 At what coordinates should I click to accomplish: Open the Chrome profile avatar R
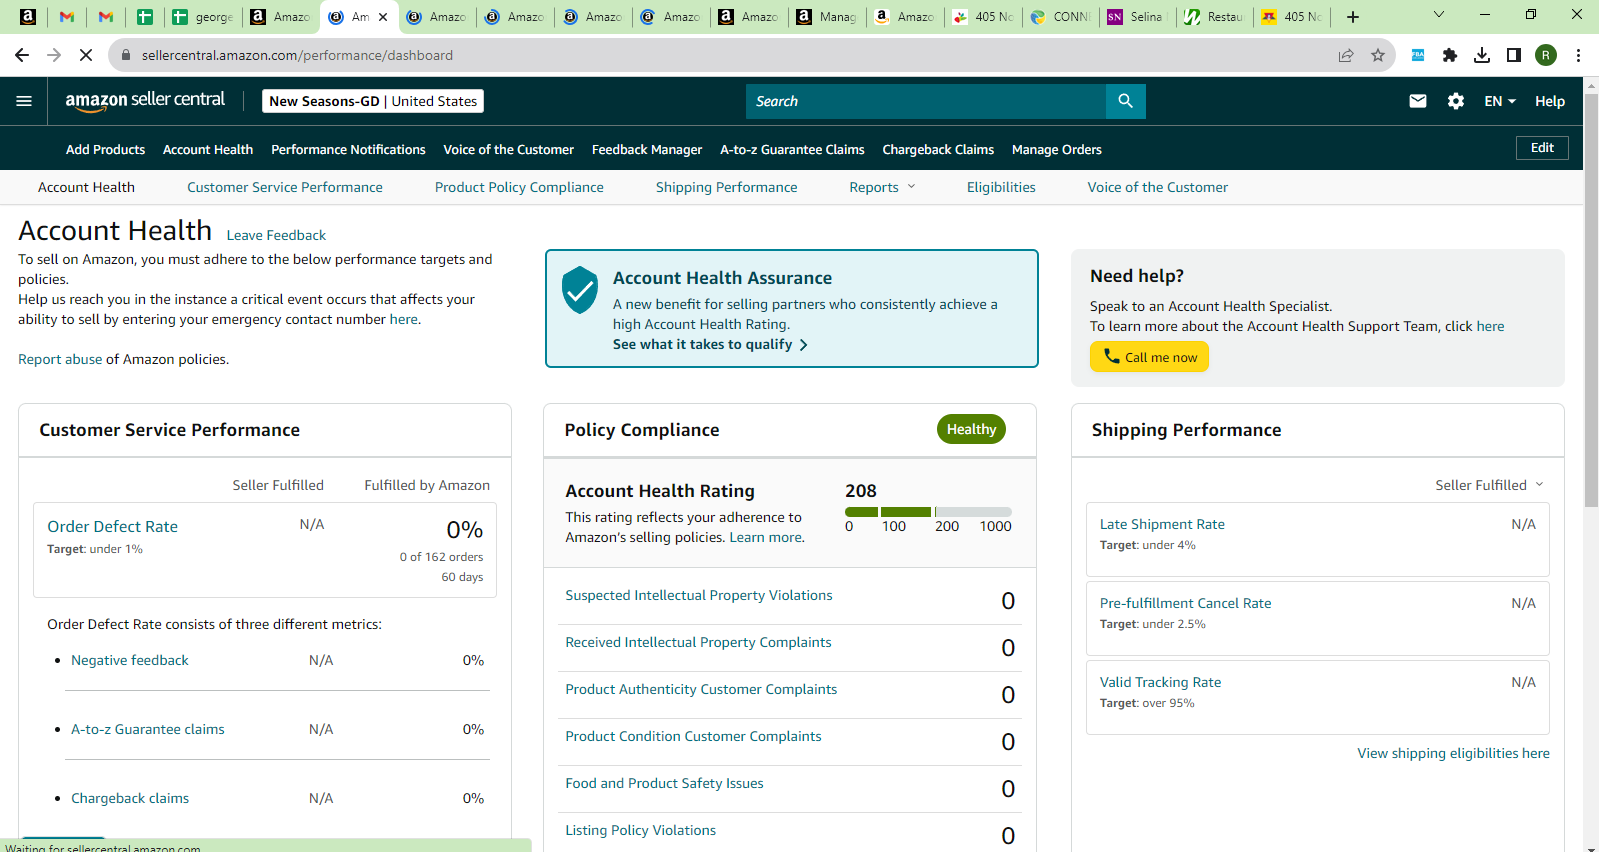[1546, 55]
